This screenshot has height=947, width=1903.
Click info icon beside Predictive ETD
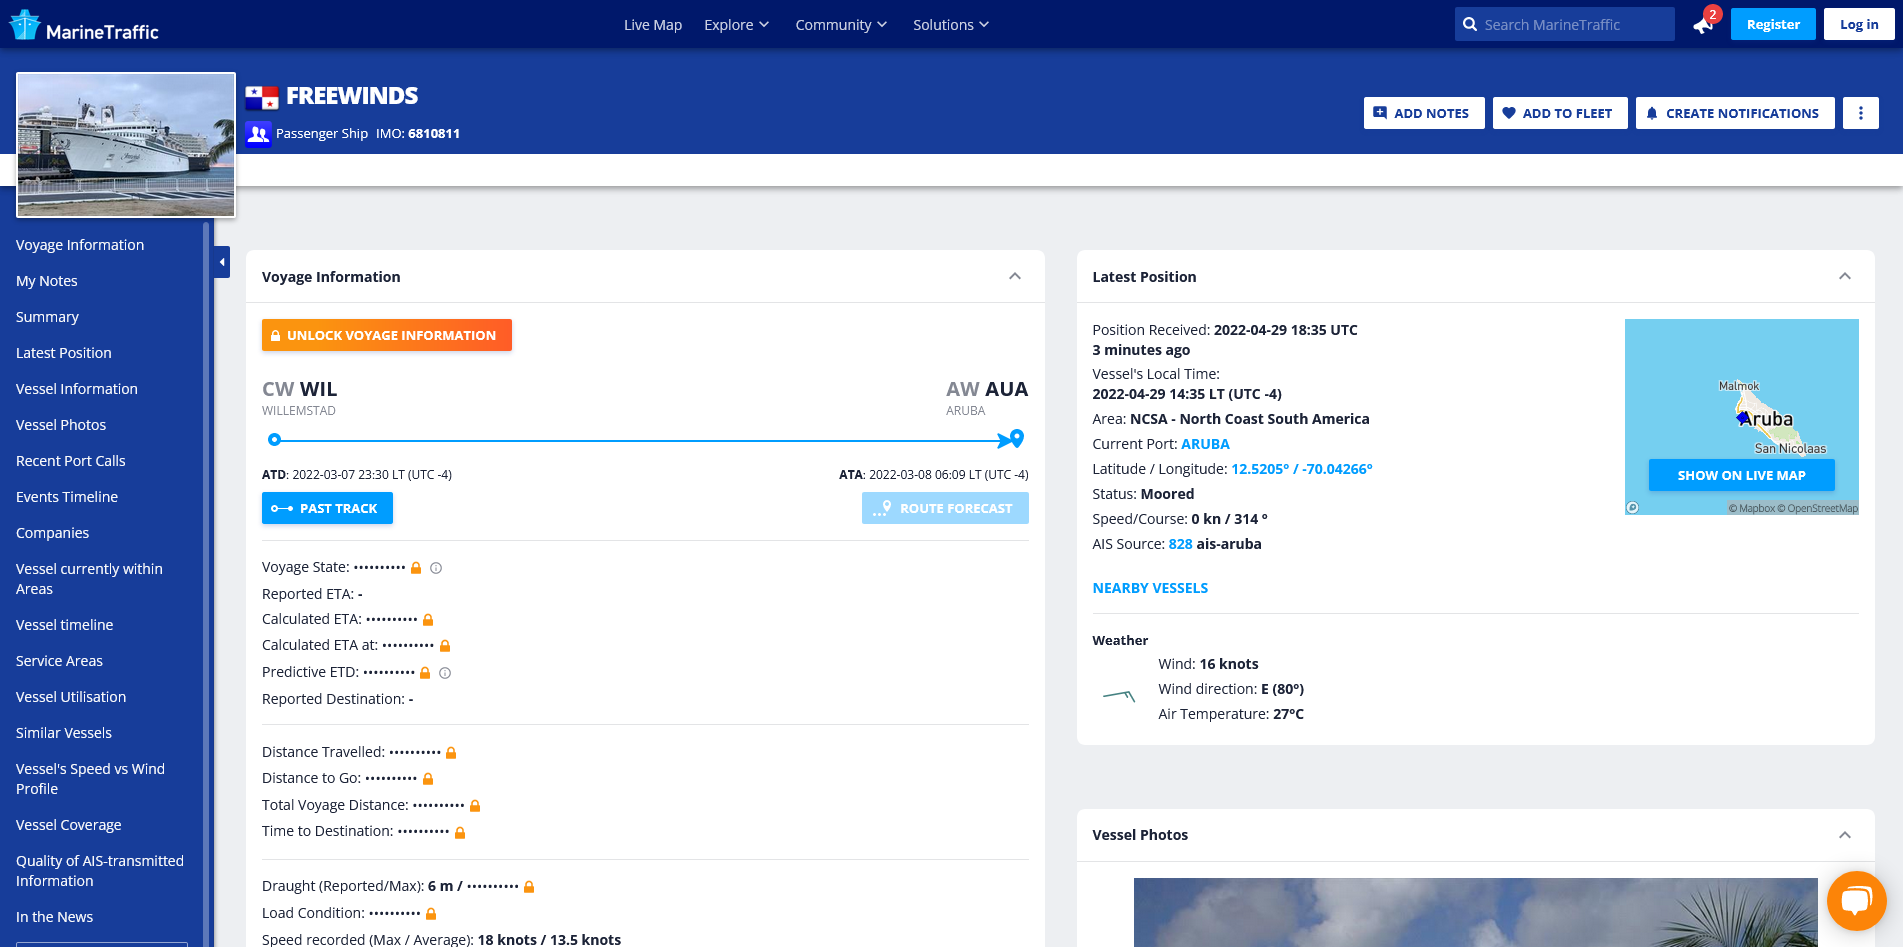point(445,673)
